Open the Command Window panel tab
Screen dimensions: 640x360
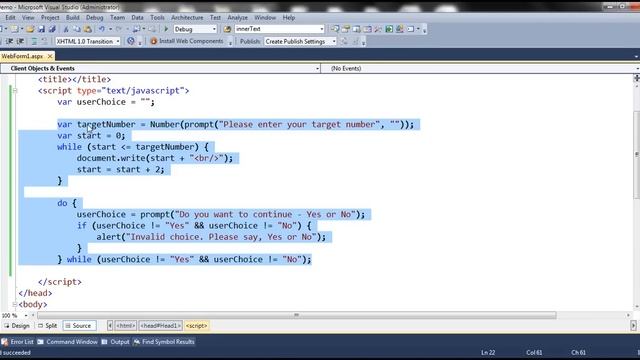[x=68, y=342]
